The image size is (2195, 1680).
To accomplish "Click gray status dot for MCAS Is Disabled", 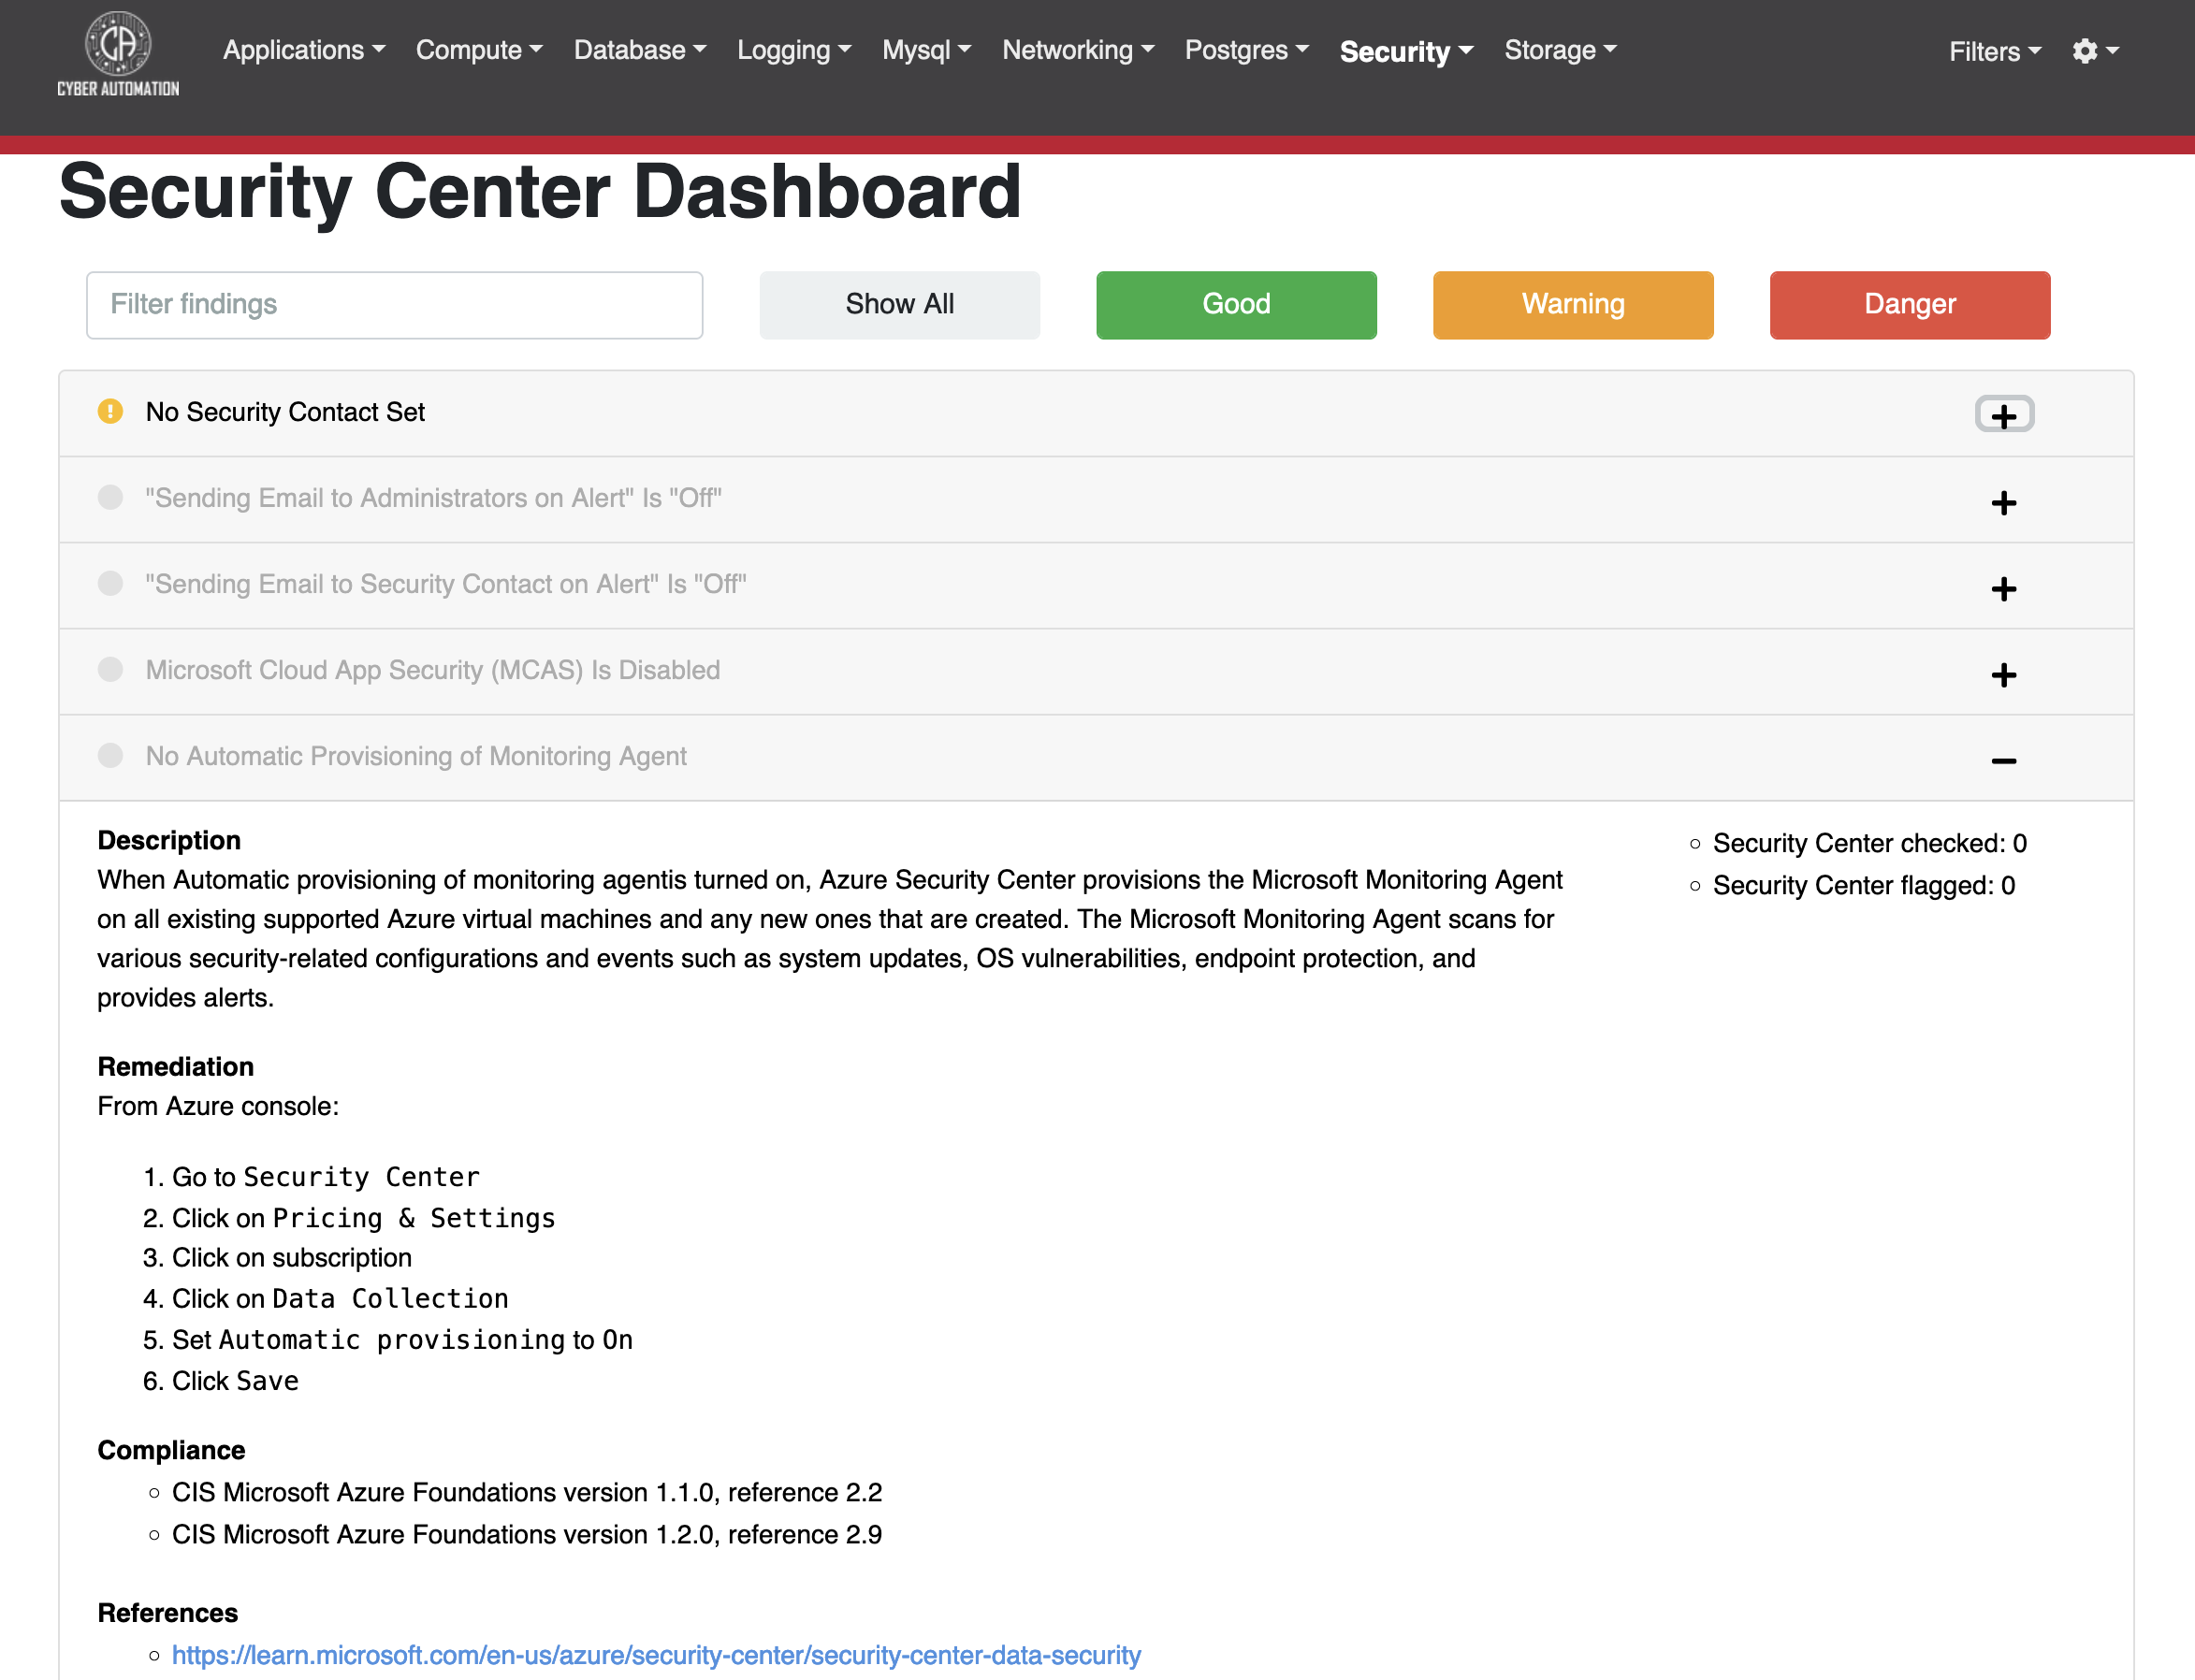I will click(x=110, y=669).
